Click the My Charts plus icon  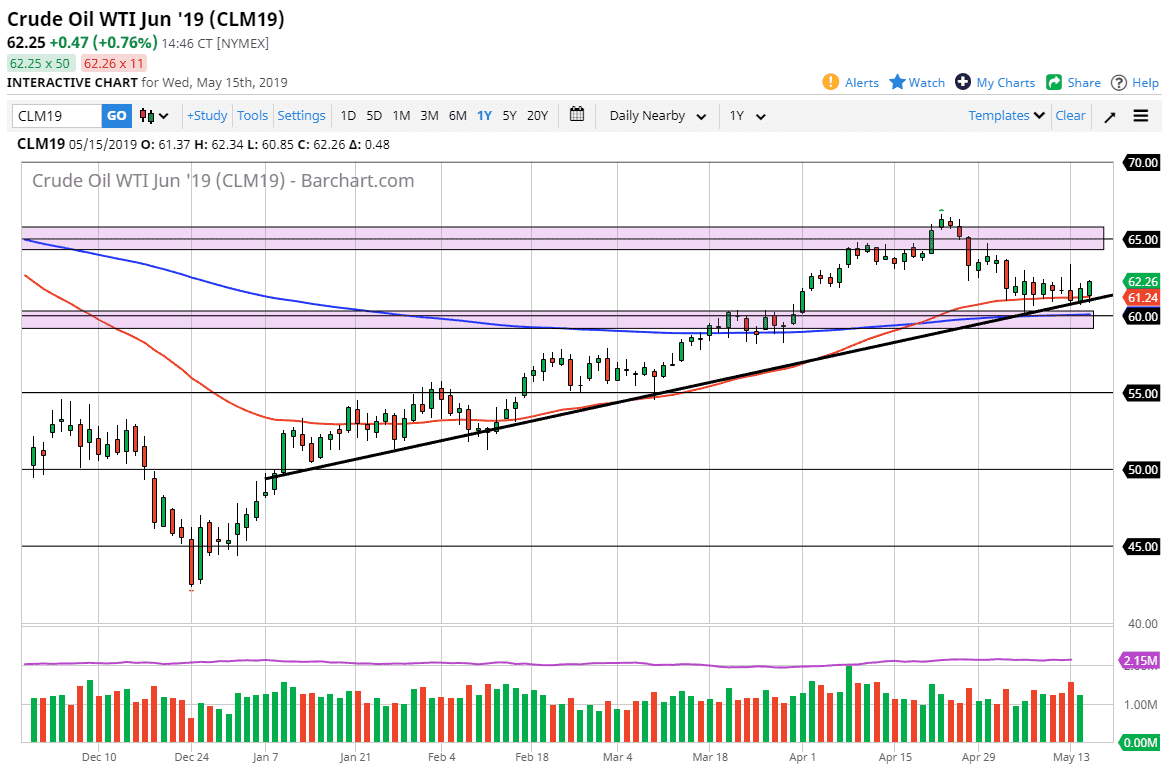[x=963, y=82]
